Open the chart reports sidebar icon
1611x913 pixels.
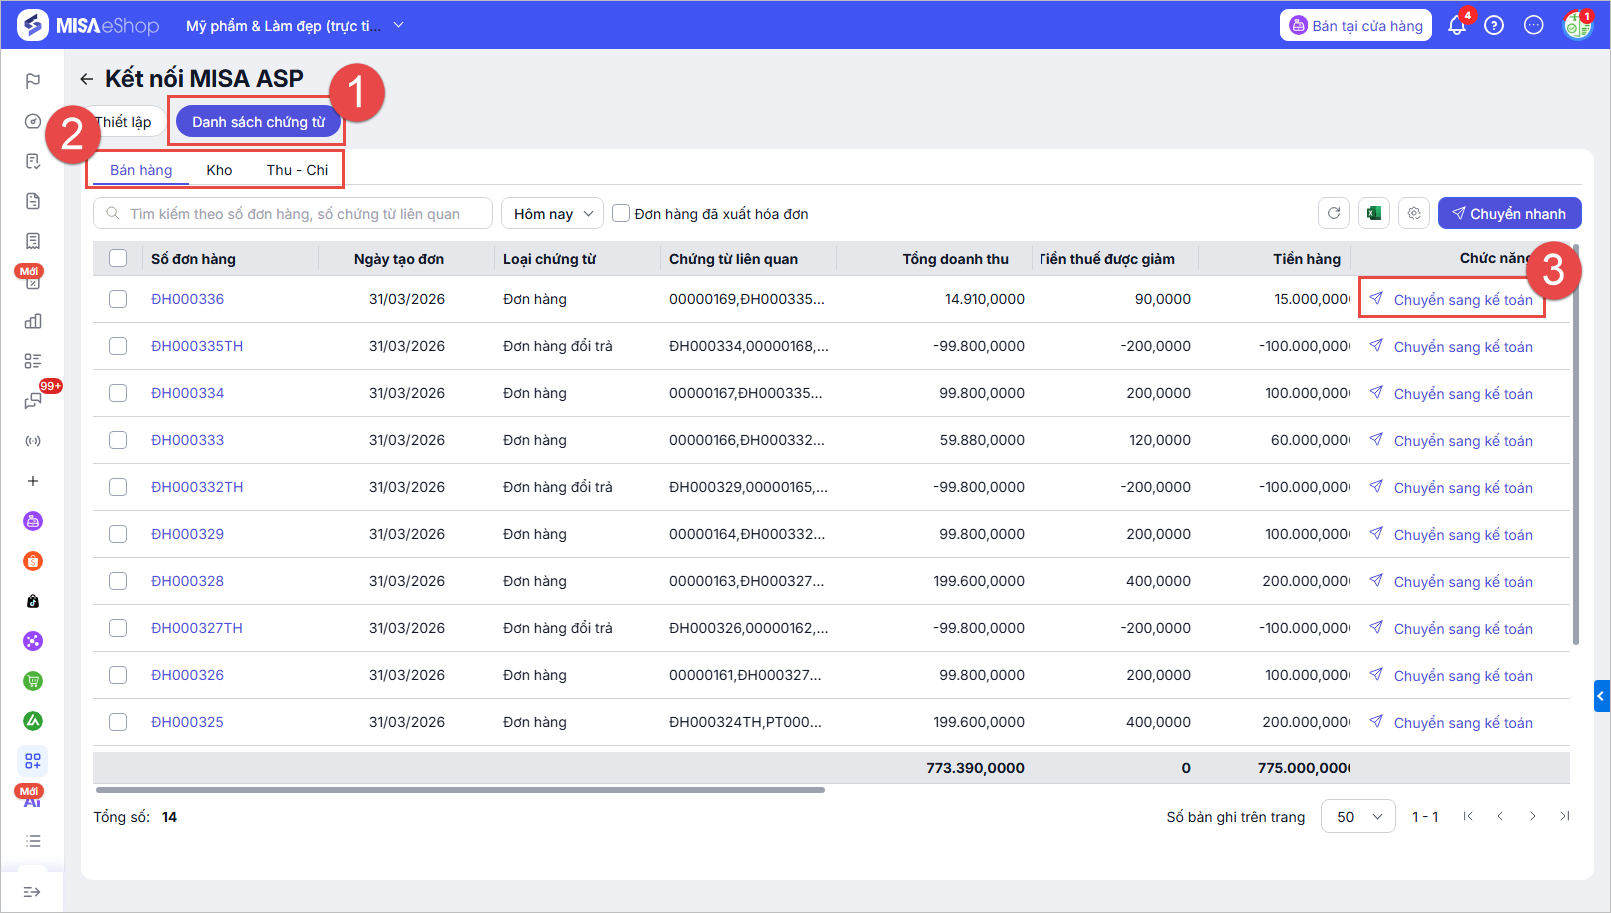pos(33,321)
